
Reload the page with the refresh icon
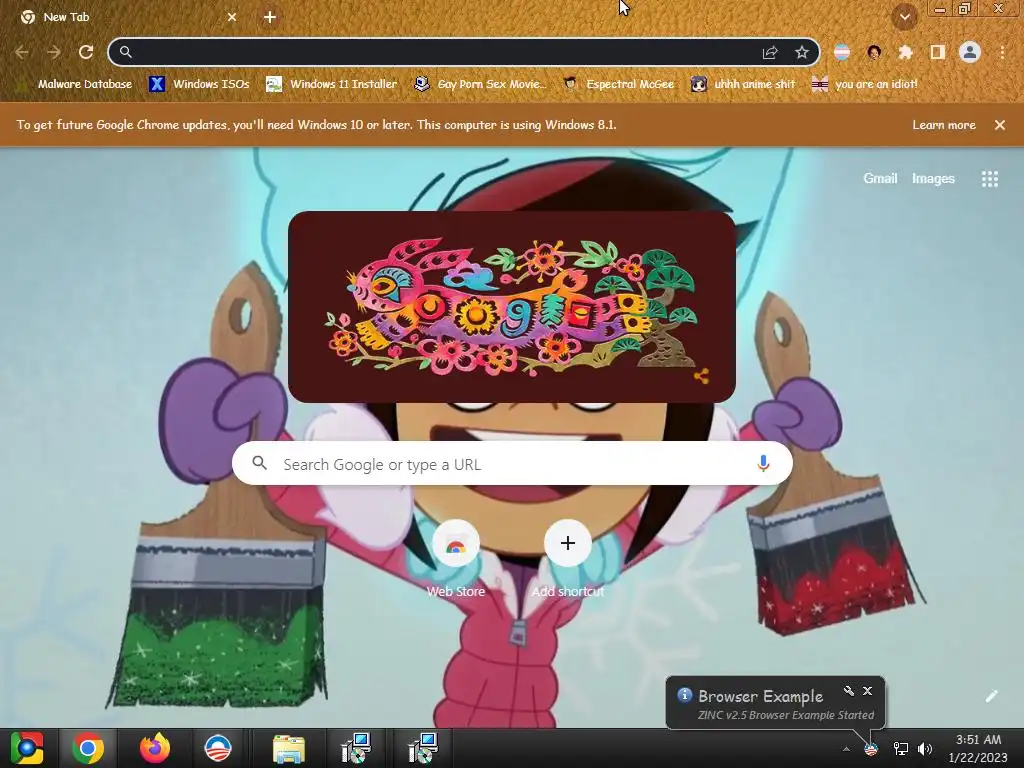(86, 52)
